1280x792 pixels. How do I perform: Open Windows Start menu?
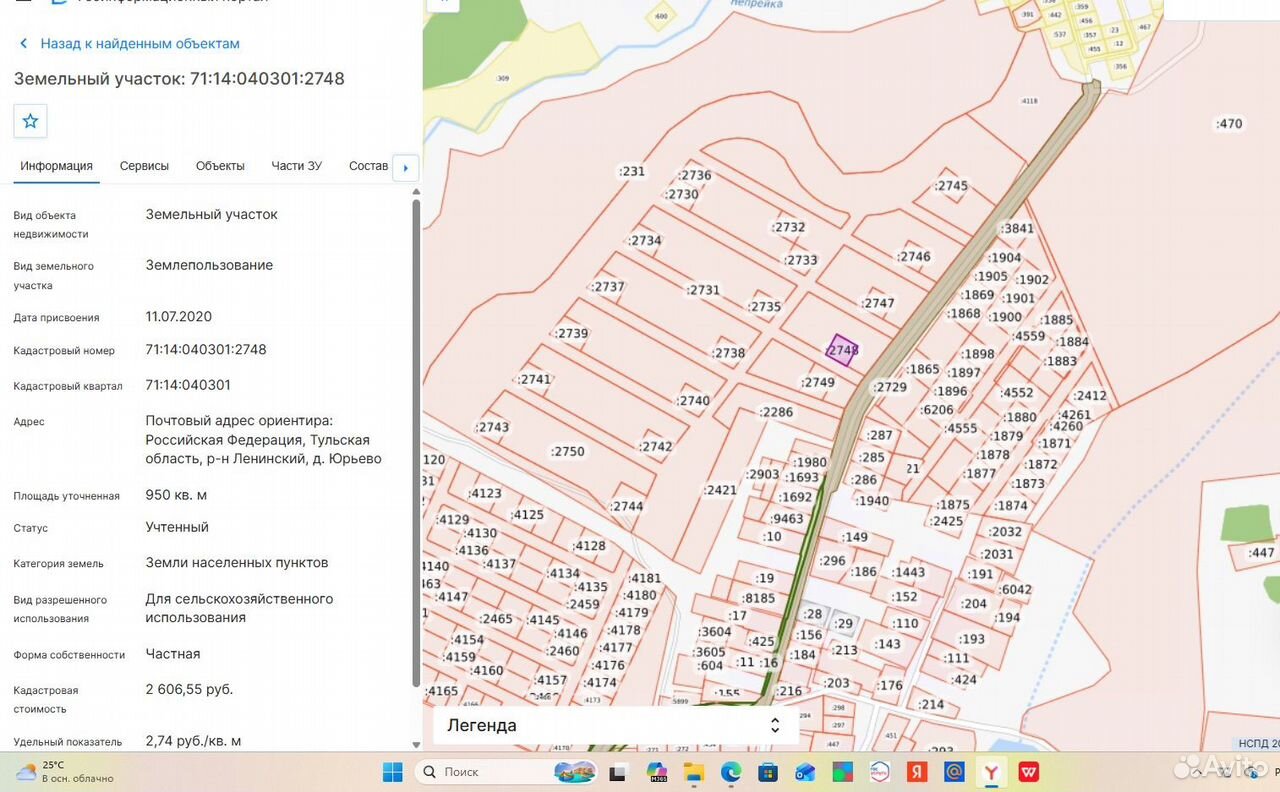tap(393, 772)
